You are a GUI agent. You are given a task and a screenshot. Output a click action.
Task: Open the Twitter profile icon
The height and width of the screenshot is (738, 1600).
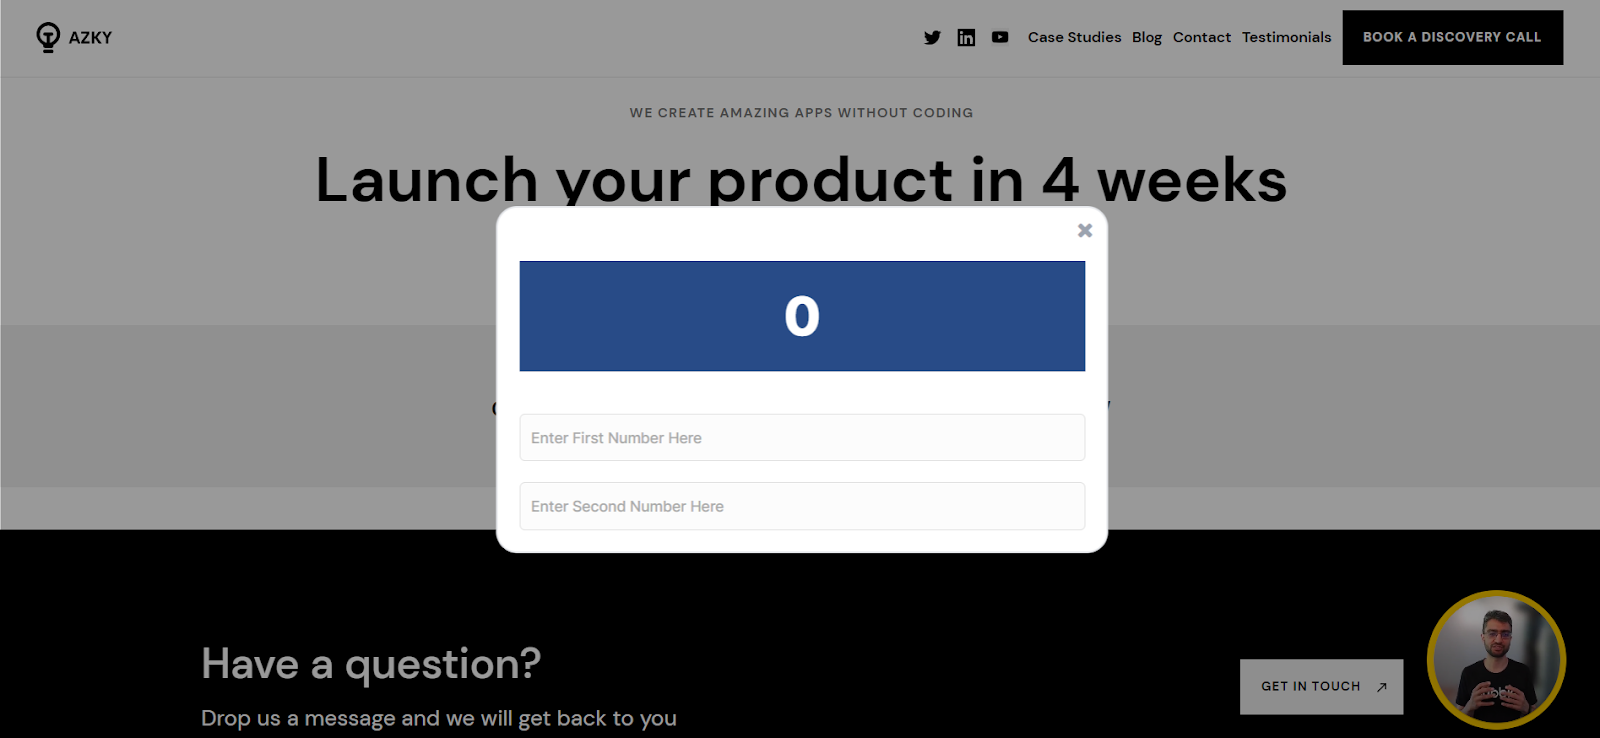[x=932, y=38]
